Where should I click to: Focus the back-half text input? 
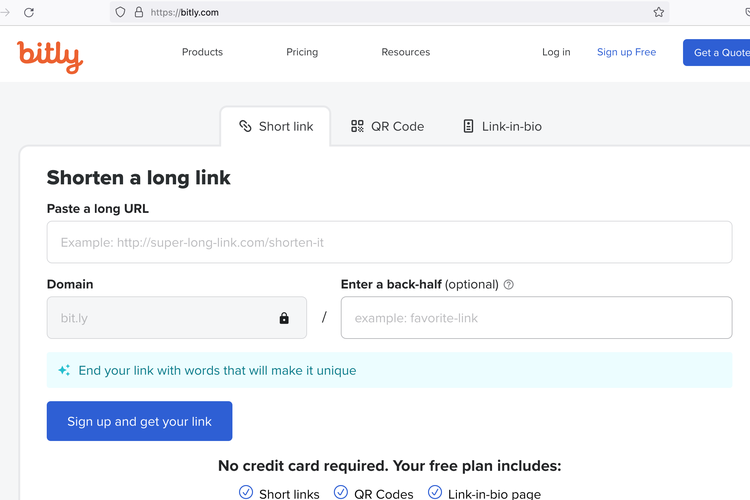(x=536, y=318)
